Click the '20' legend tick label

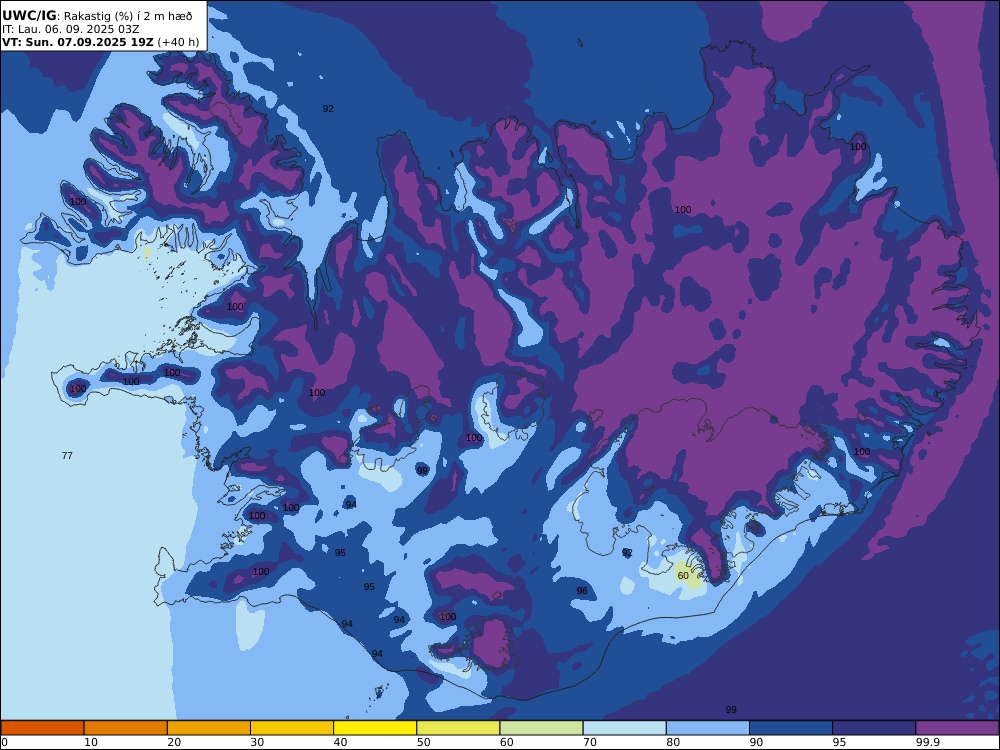click(x=174, y=742)
